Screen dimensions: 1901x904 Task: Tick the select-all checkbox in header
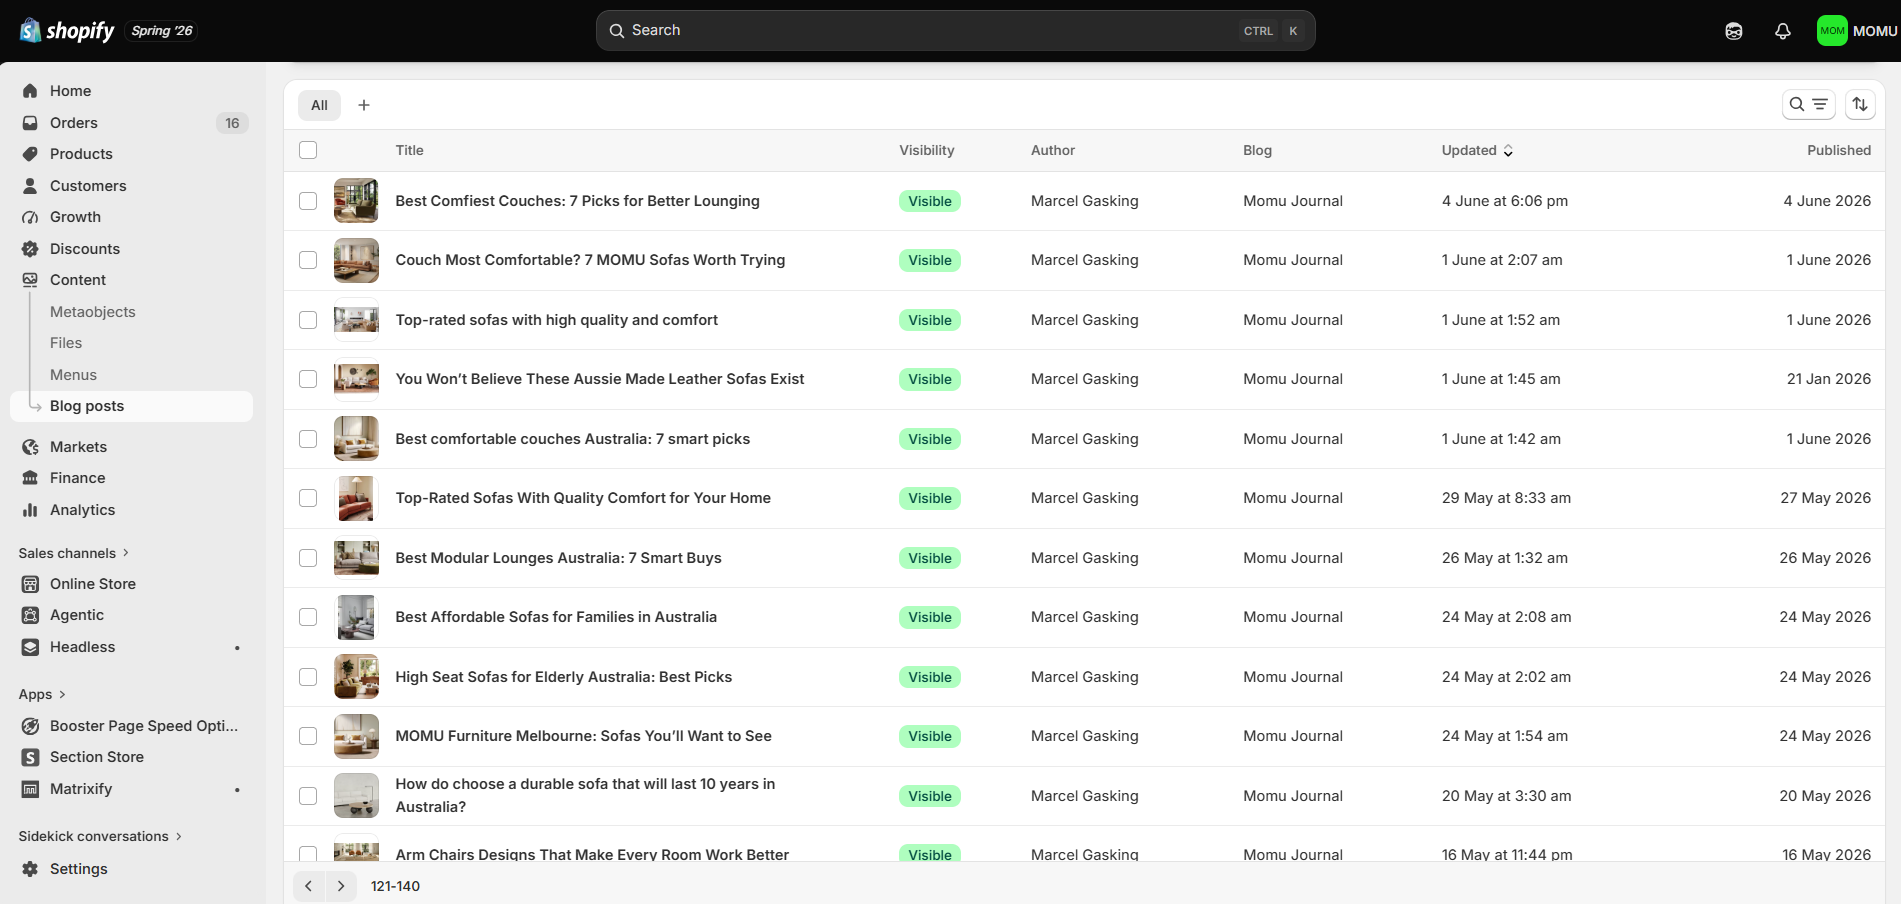308,150
